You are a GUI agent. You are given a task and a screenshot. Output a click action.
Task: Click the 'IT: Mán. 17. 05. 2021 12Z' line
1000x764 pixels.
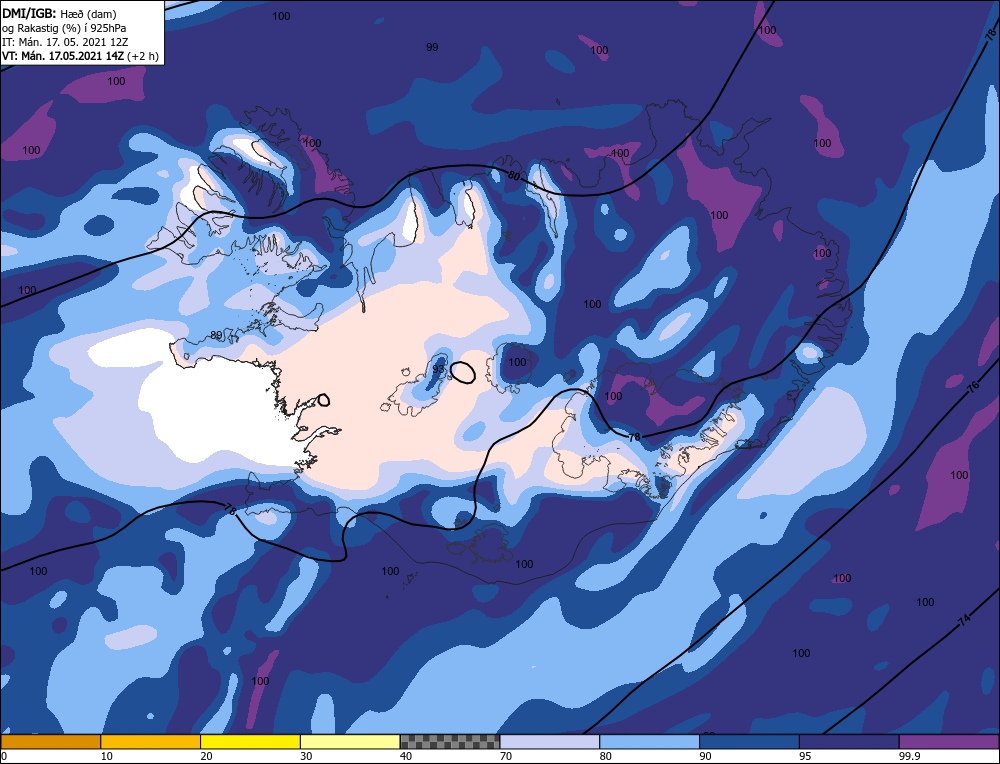(x=65, y=42)
